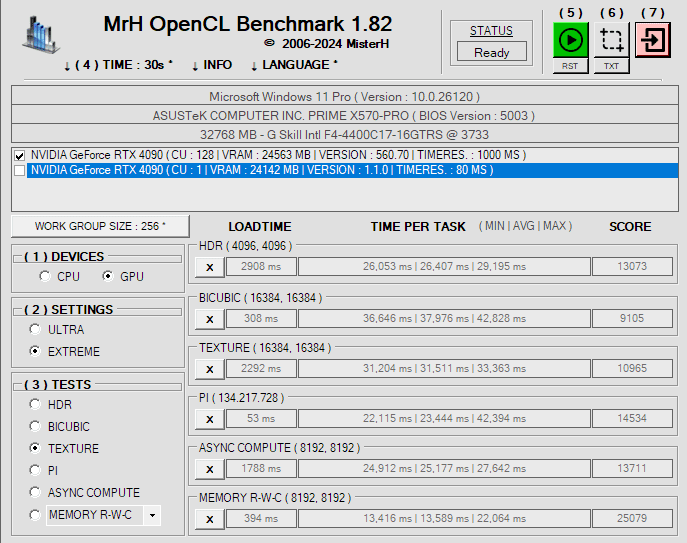Click the ASYNC COMPUTE loadtime field 1788 ms

coord(261,468)
